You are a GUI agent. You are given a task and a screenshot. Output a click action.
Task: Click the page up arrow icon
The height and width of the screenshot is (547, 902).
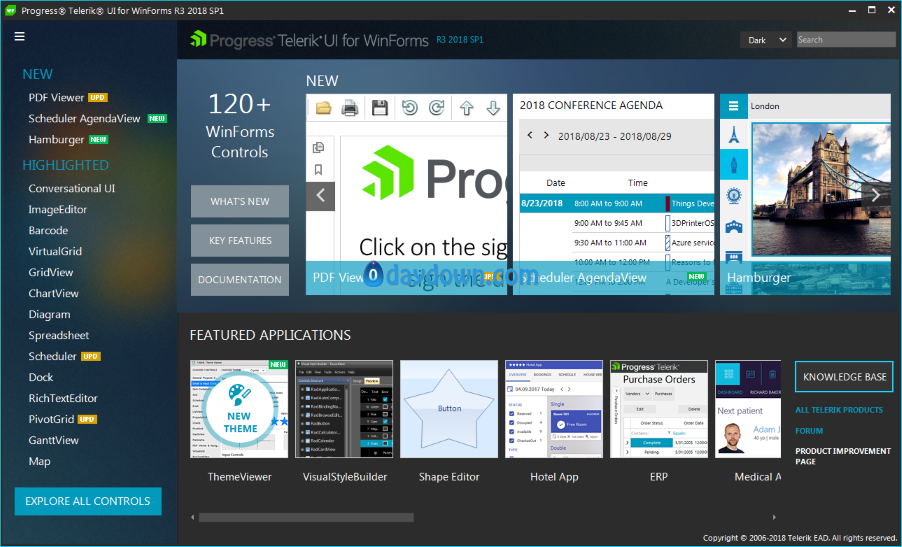click(467, 108)
